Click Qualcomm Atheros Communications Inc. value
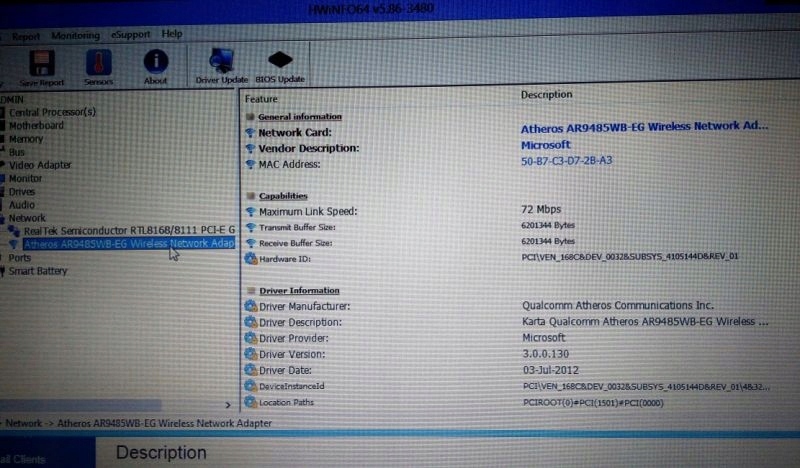This screenshot has height=468, width=800. (618, 305)
